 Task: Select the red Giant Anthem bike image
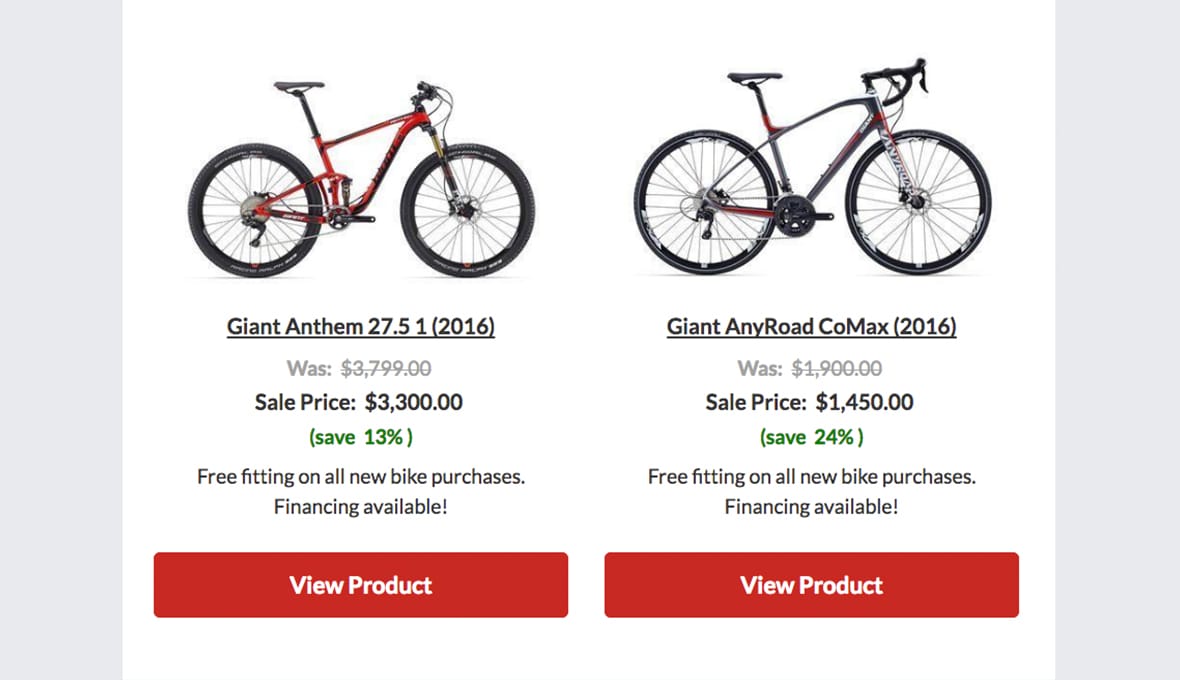click(x=360, y=170)
